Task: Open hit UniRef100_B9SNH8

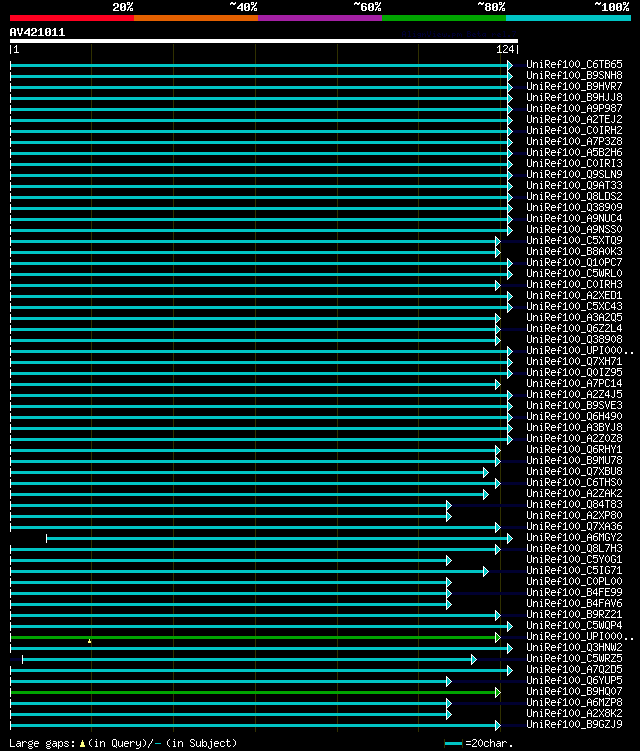Action: coord(574,75)
